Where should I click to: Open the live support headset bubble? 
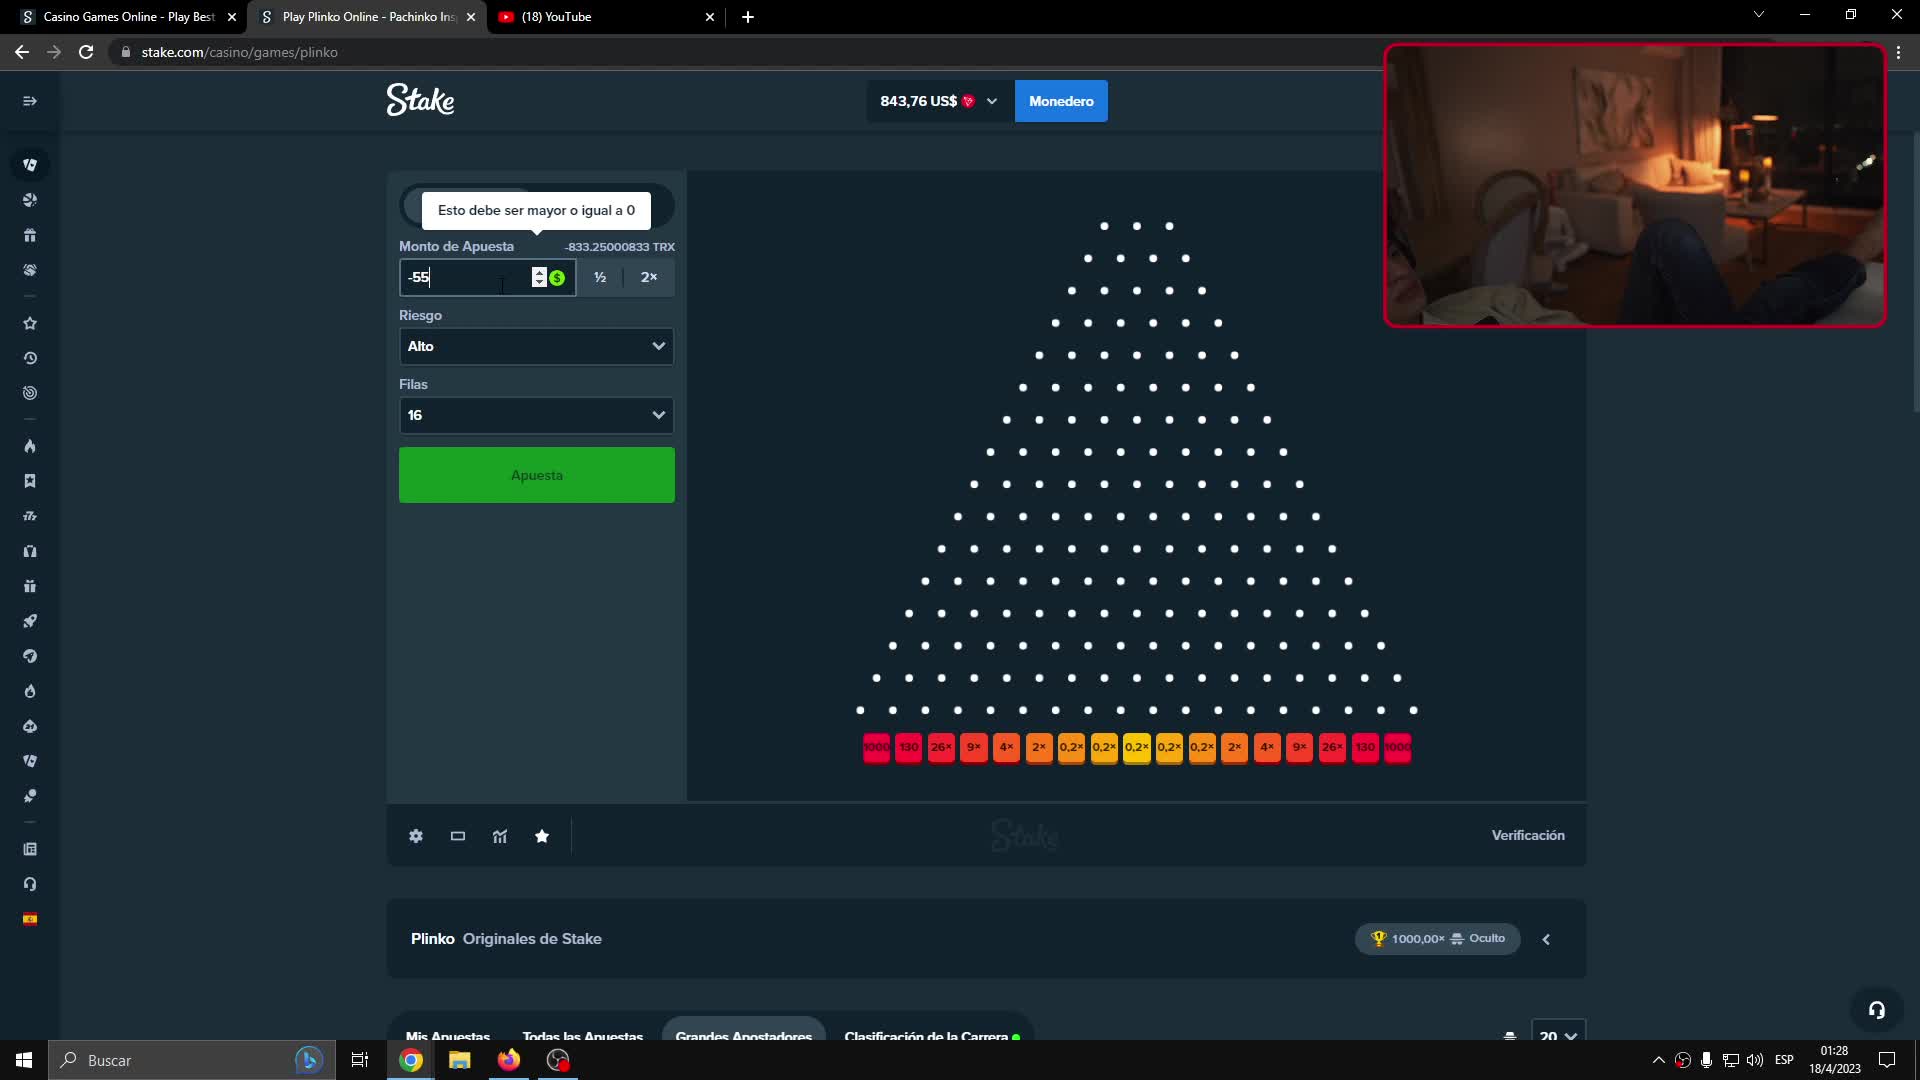pos(1876,1010)
